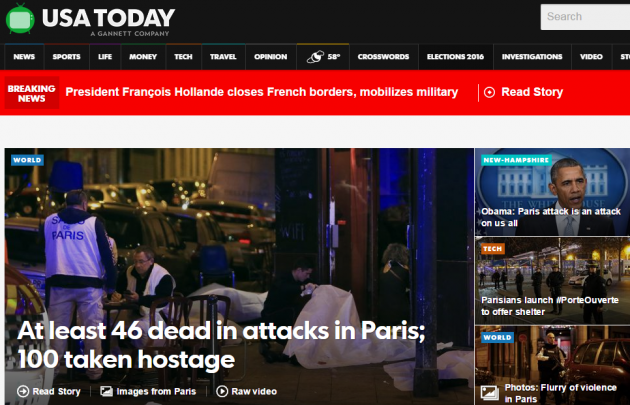Open the News navigation tab
Screen dimensions: 630x405
[24, 57]
